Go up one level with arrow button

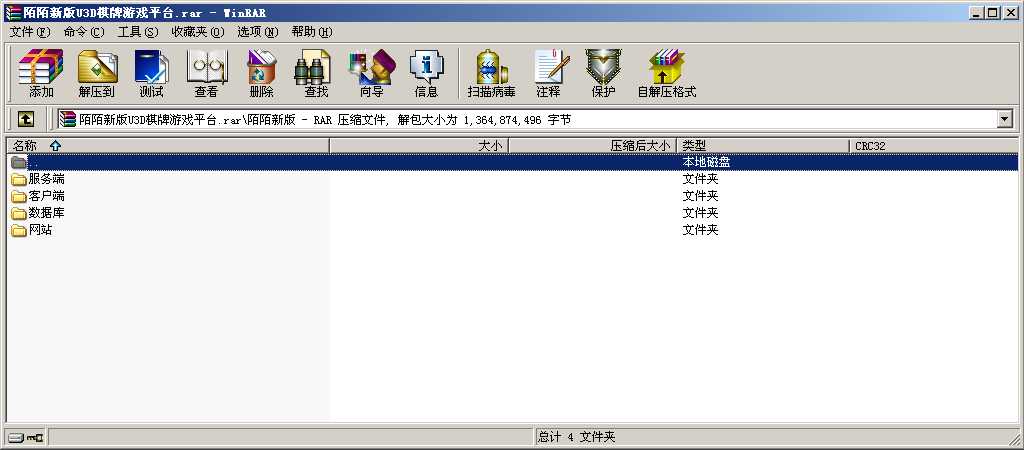(x=25, y=119)
